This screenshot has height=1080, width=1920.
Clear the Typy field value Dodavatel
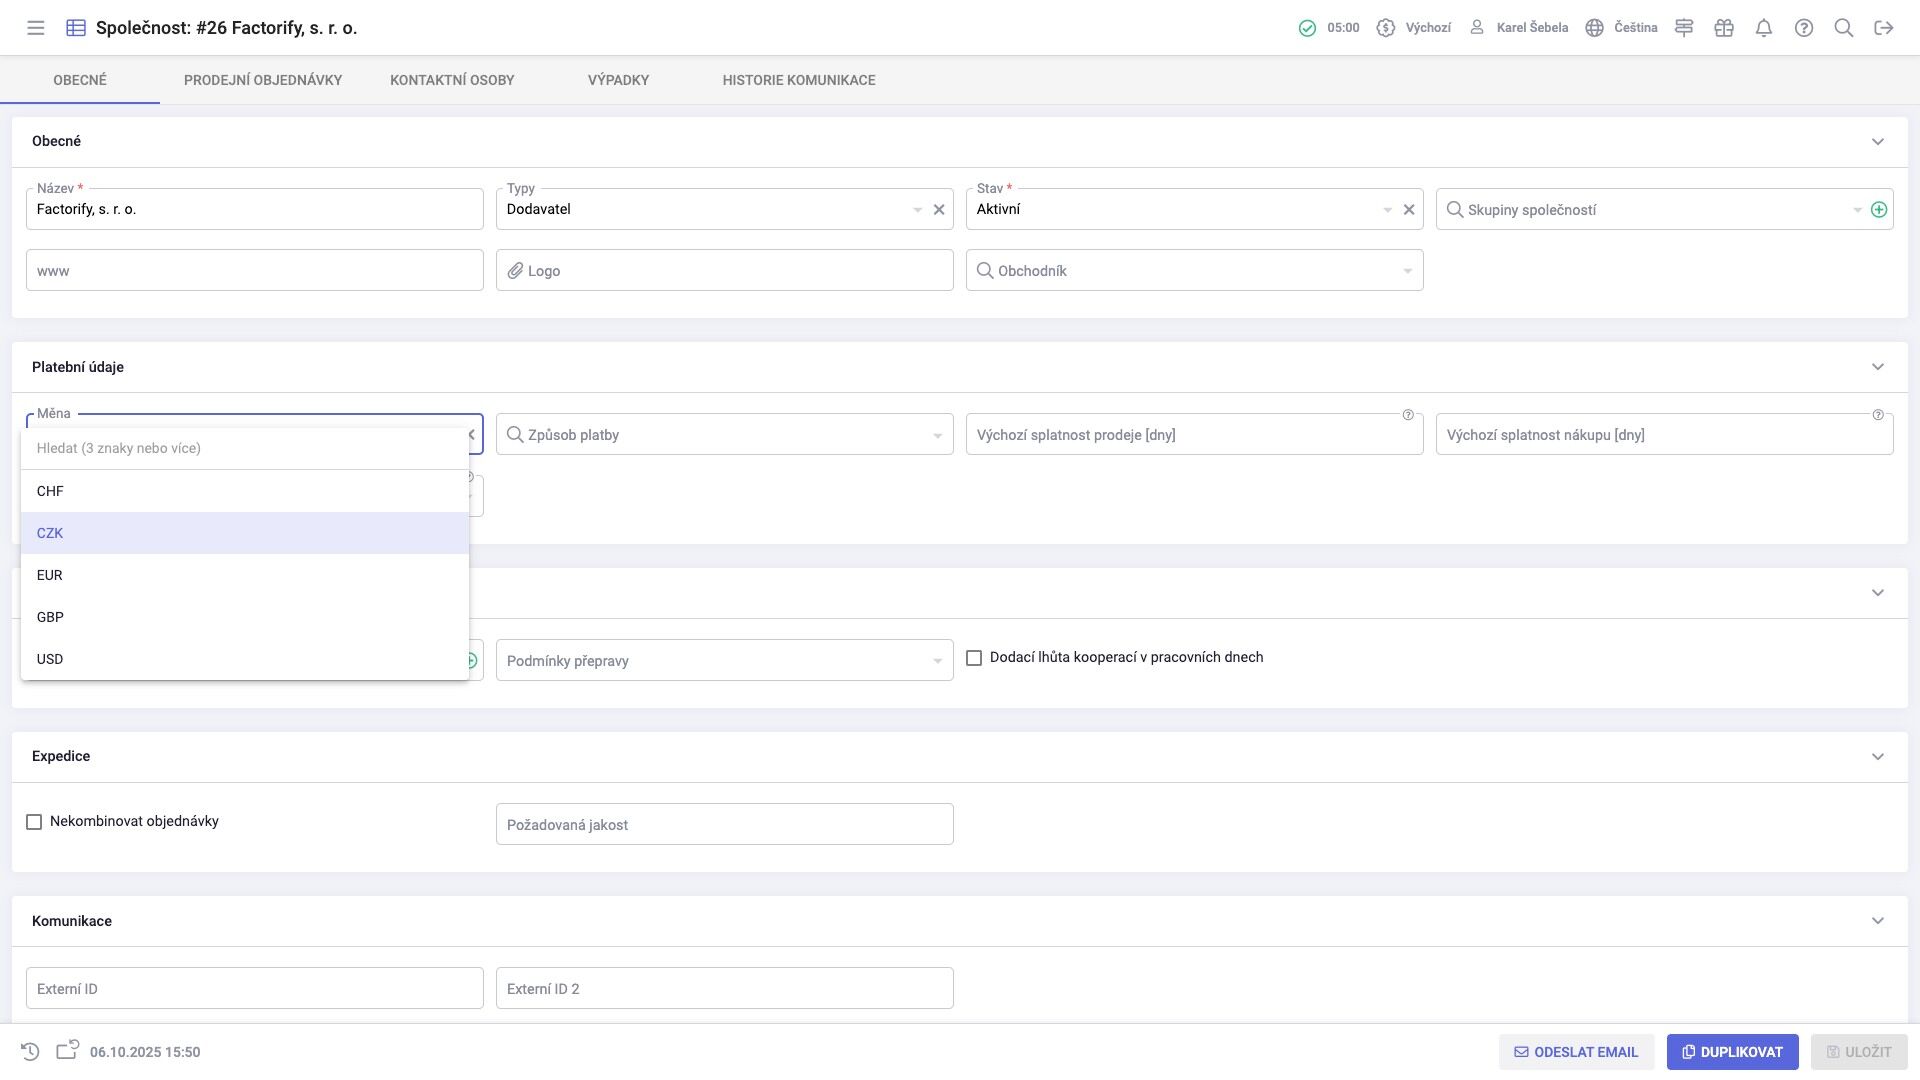pyautogui.click(x=939, y=210)
